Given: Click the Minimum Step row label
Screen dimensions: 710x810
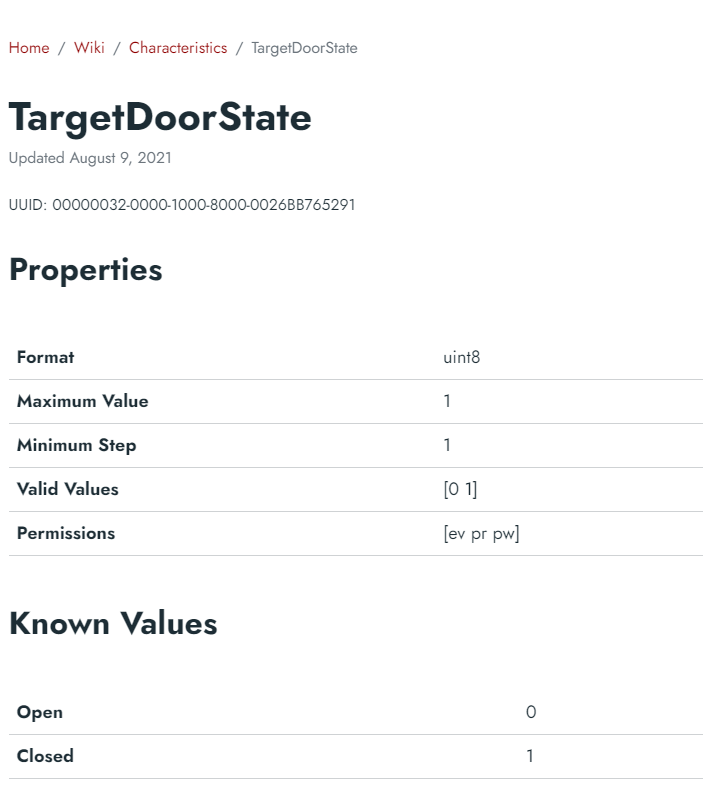Looking at the screenshot, I should tap(76, 445).
